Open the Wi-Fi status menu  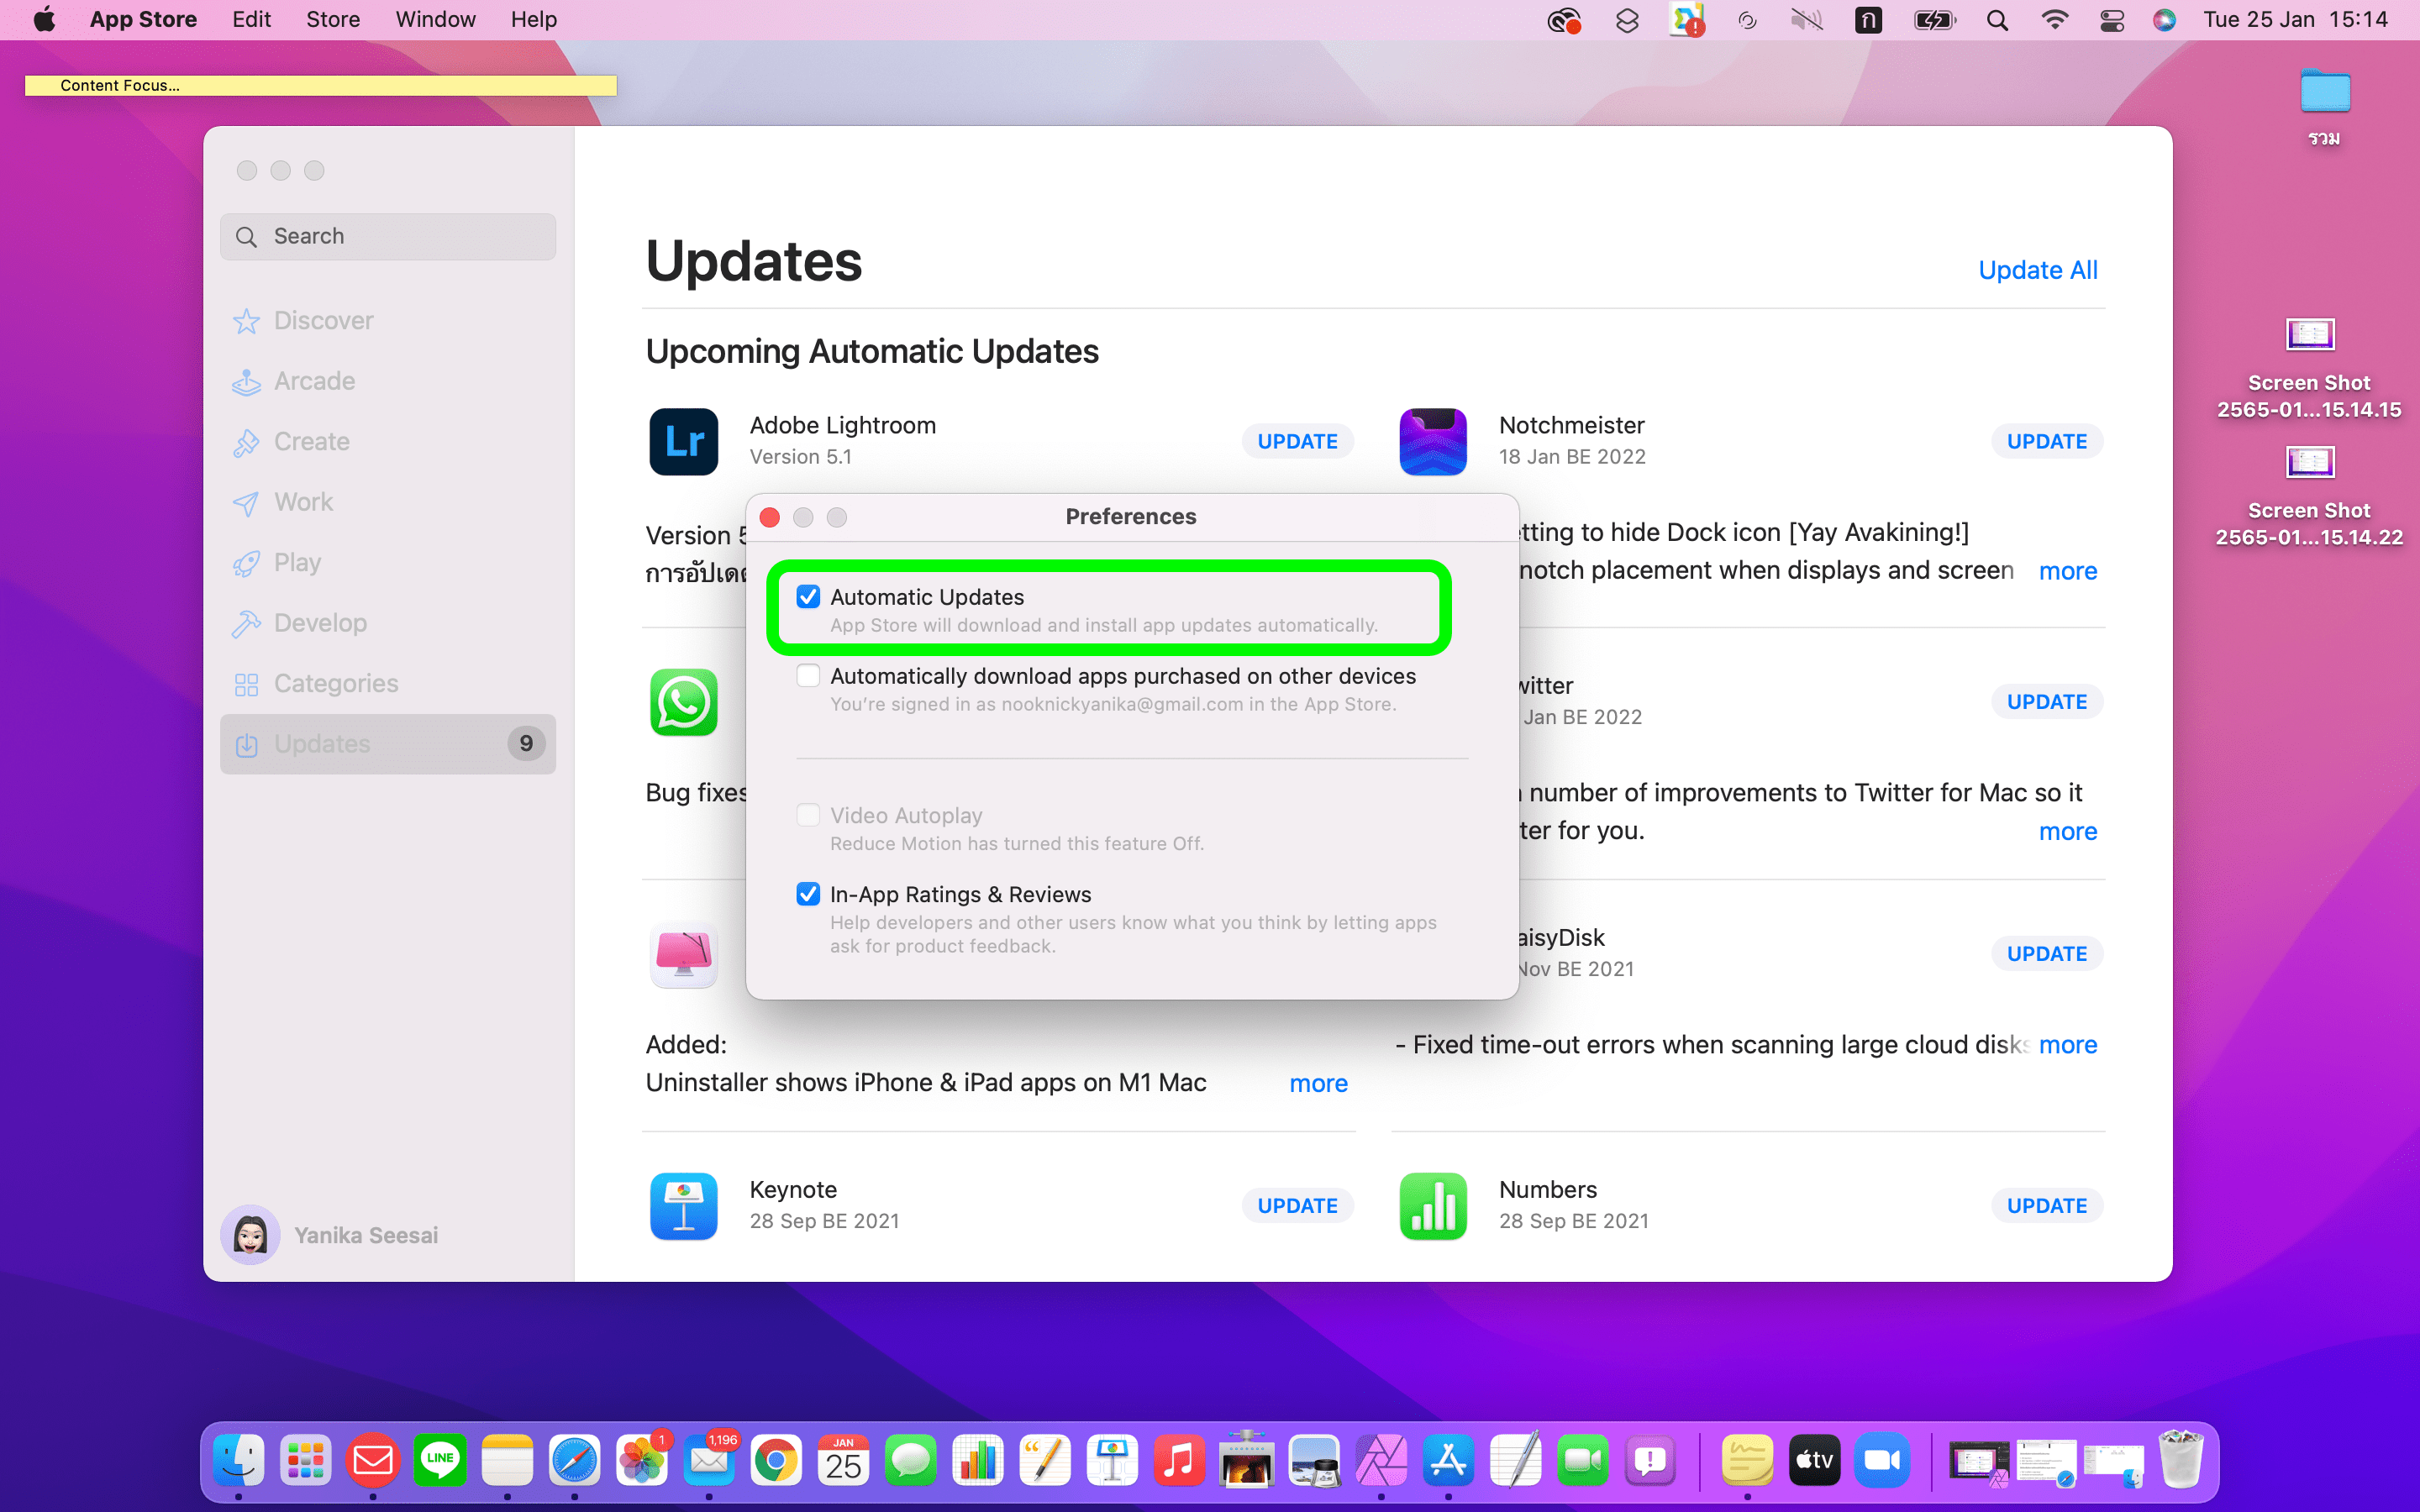(2054, 20)
